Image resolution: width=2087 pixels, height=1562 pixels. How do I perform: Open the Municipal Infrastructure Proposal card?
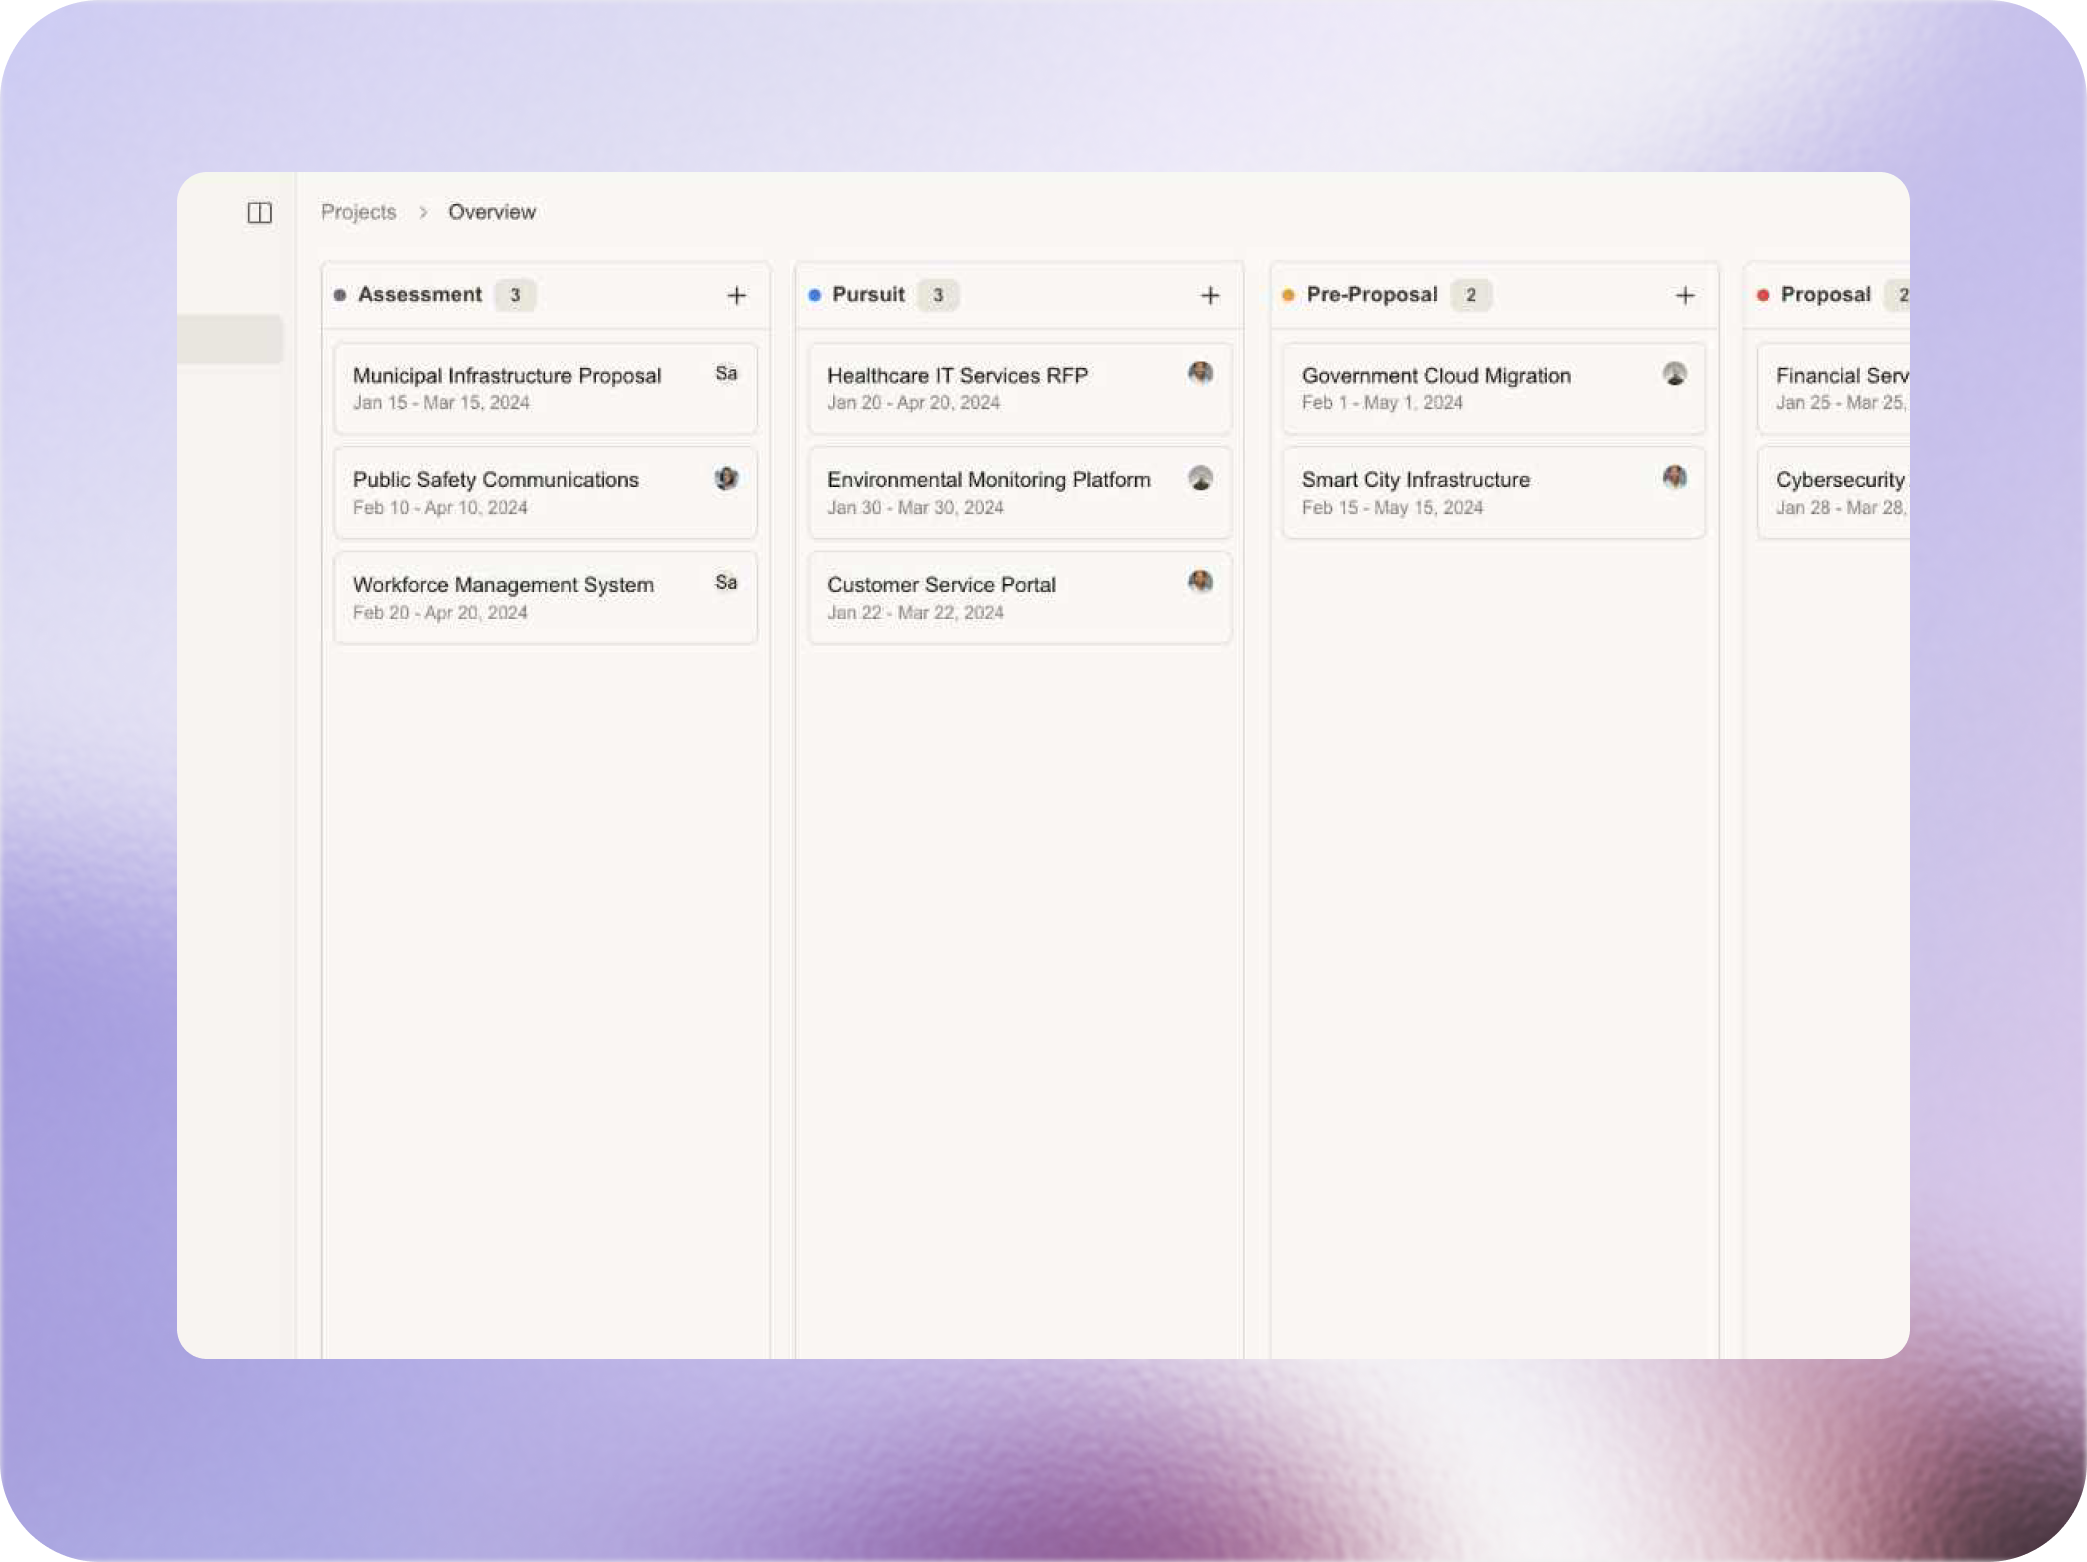(506, 388)
